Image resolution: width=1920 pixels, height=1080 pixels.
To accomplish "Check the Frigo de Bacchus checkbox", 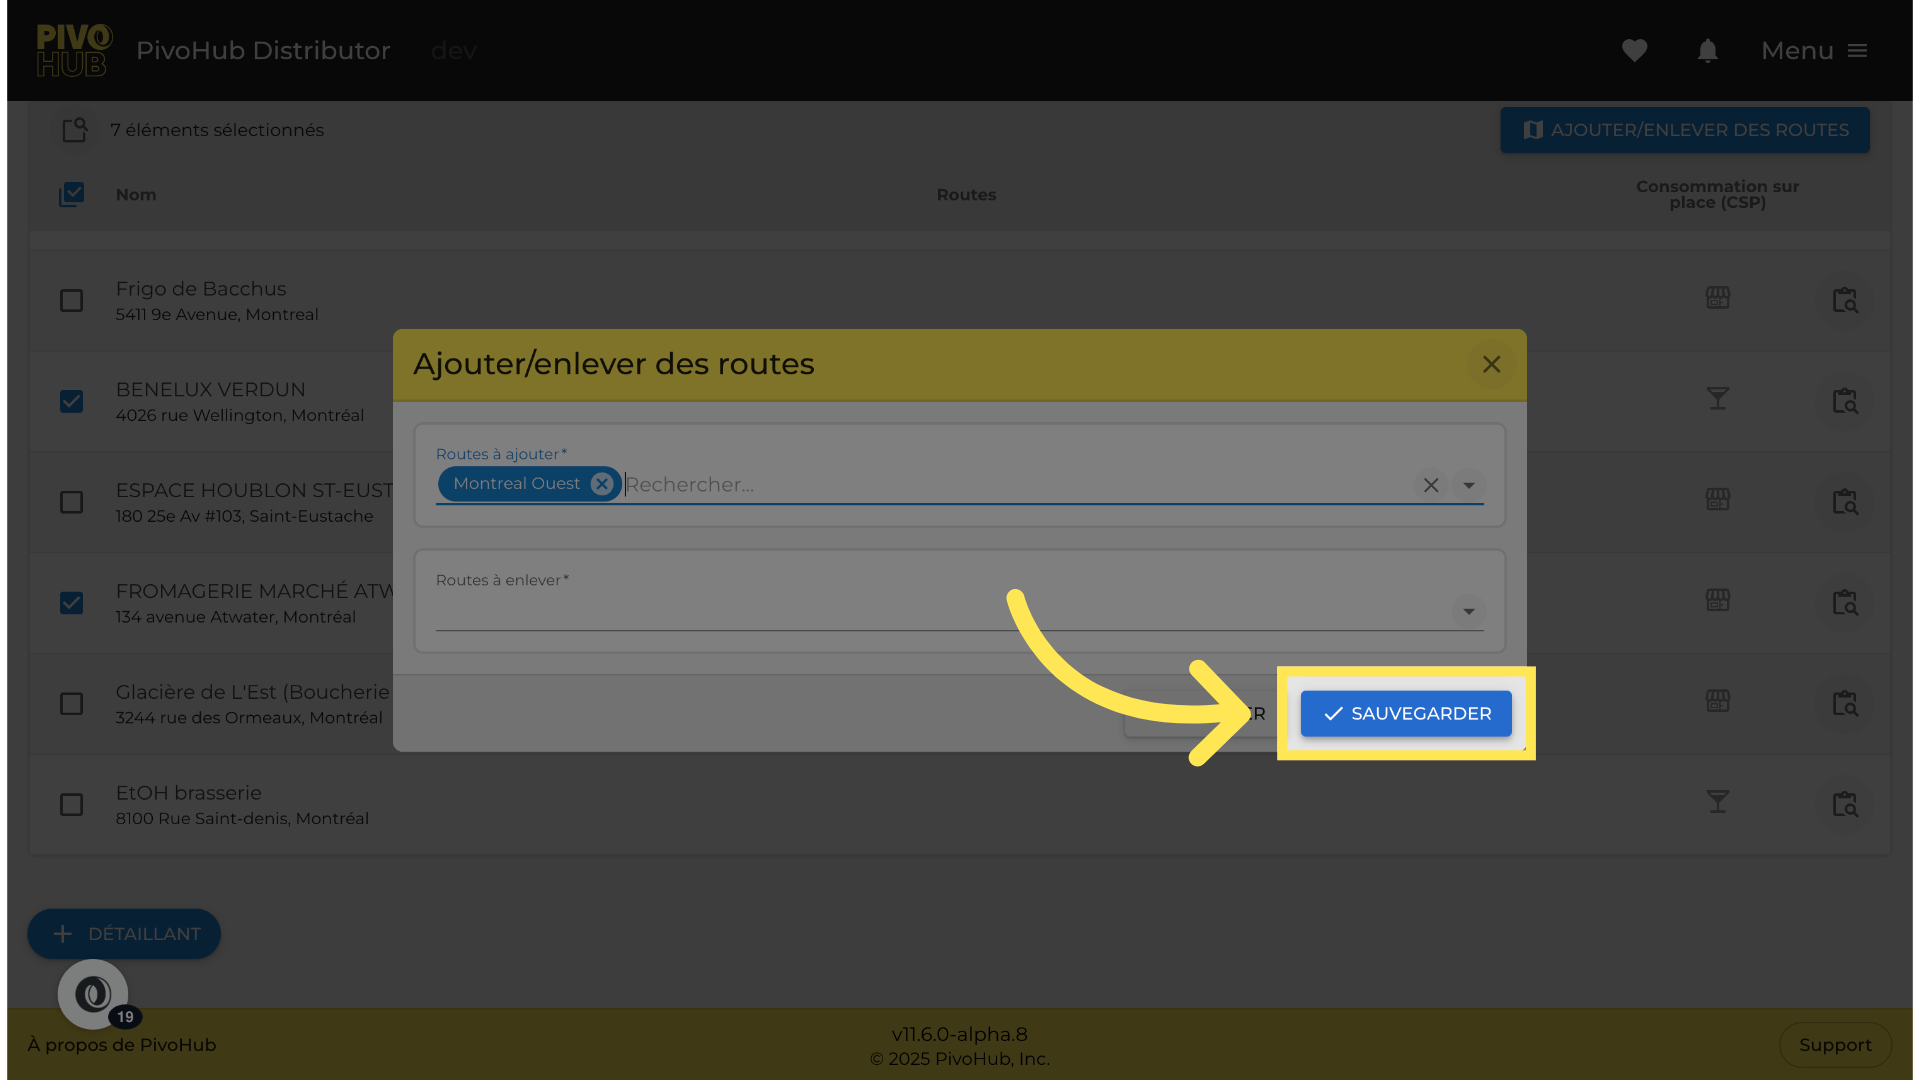I will click(71, 300).
